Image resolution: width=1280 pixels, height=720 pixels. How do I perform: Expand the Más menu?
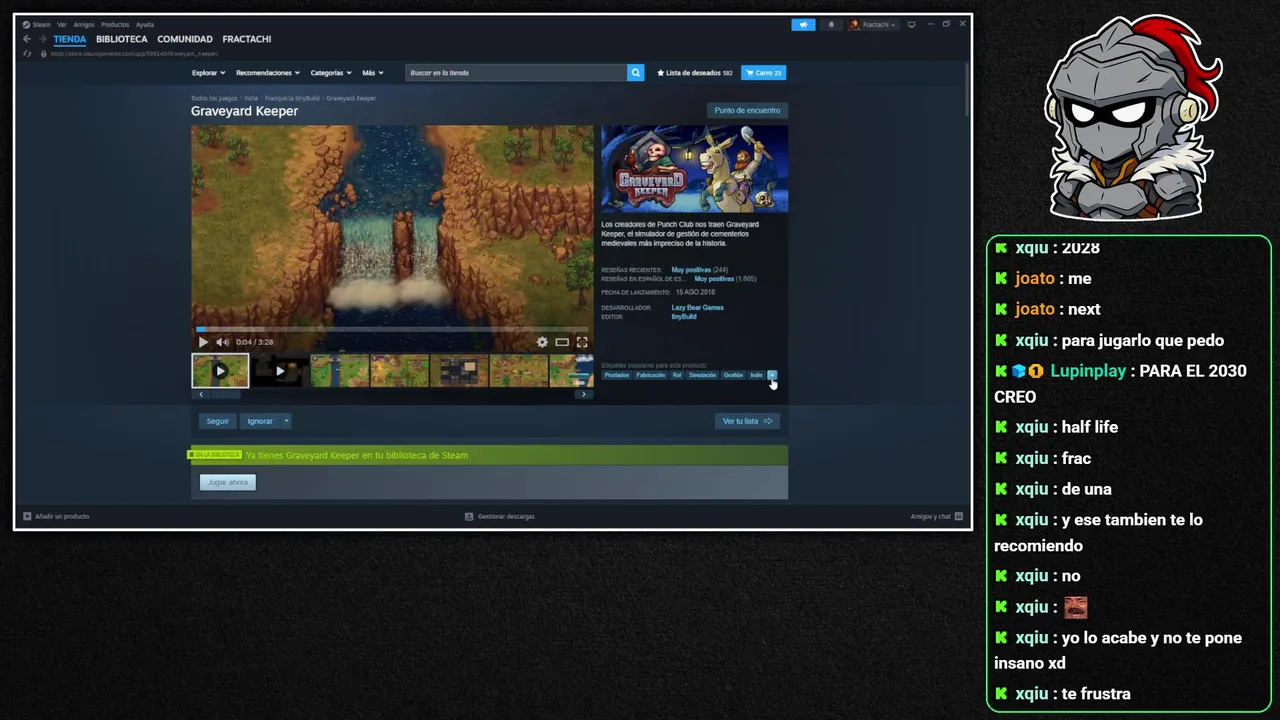tap(373, 73)
